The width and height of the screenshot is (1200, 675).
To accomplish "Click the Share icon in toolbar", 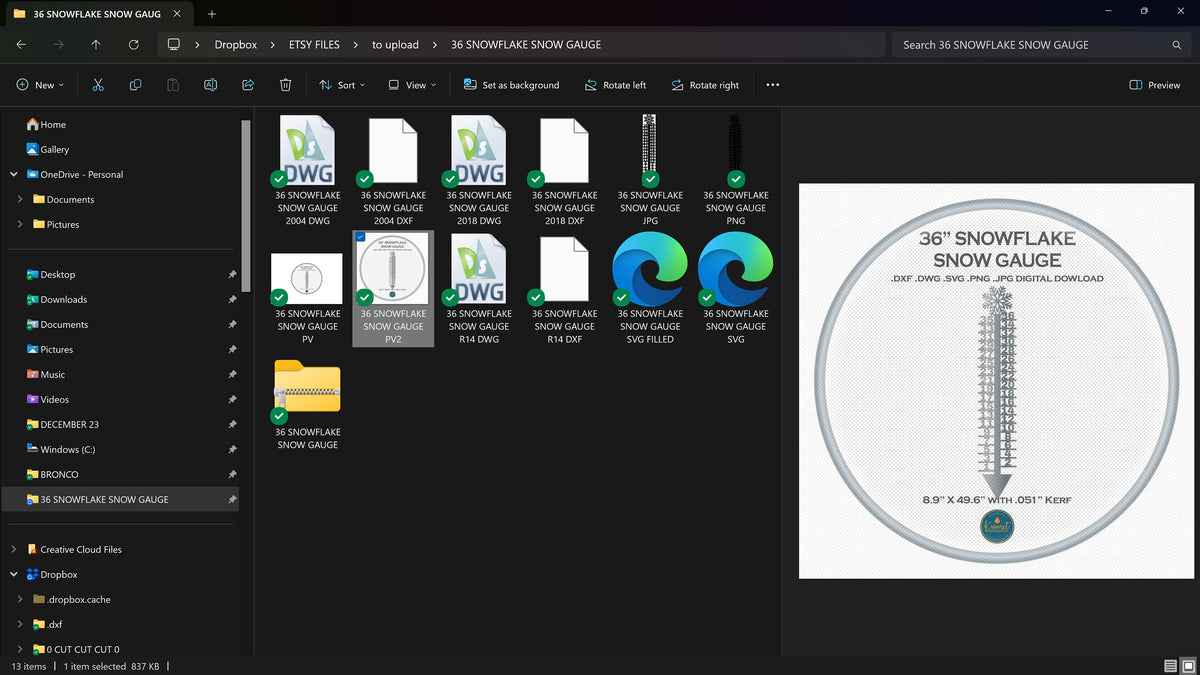I will pos(248,85).
